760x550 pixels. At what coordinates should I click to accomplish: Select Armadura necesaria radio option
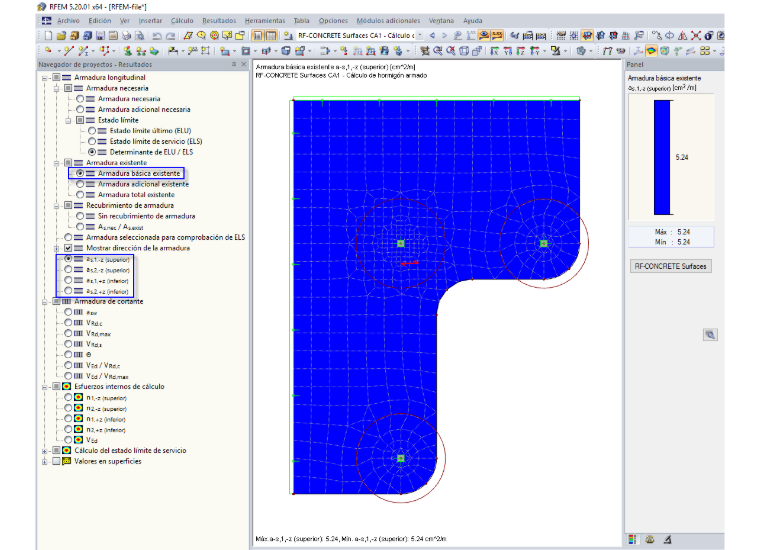(80, 99)
